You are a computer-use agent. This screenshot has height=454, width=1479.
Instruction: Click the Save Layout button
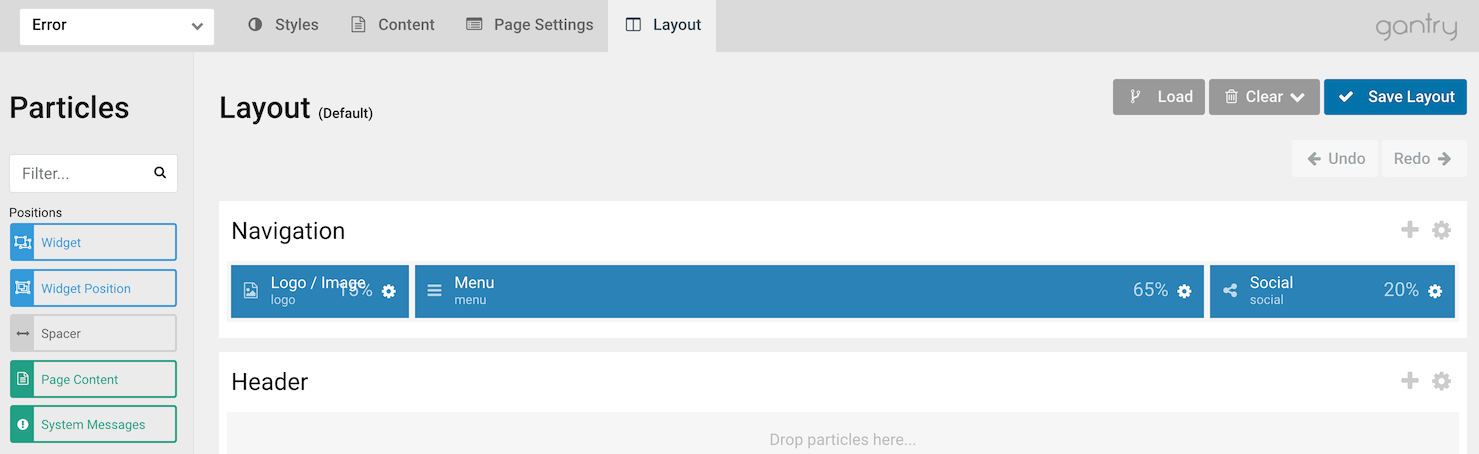[1395, 97]
